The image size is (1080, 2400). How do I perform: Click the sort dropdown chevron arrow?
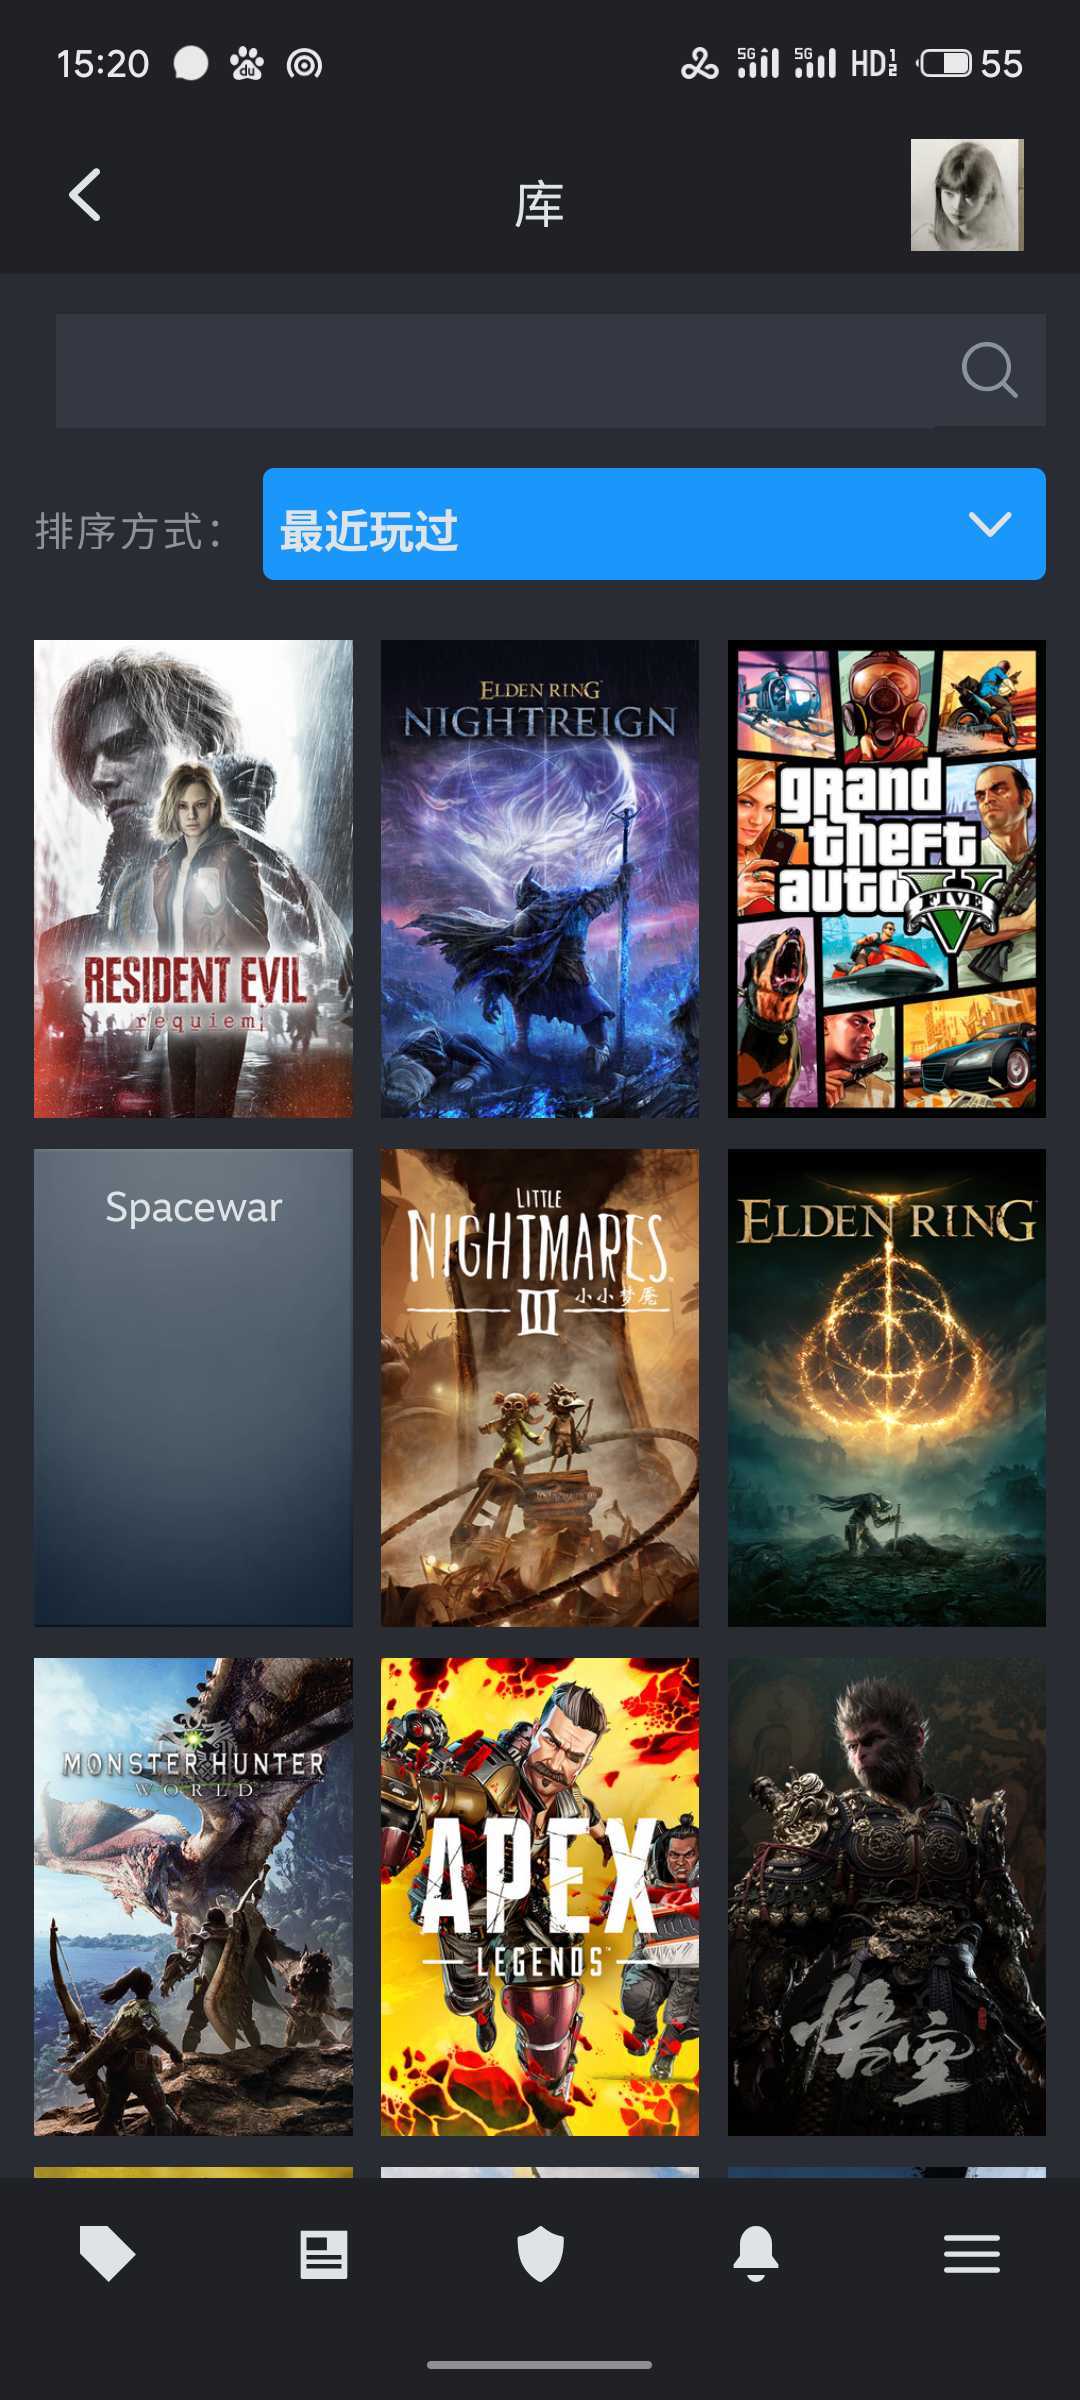[x=990, y=524]
